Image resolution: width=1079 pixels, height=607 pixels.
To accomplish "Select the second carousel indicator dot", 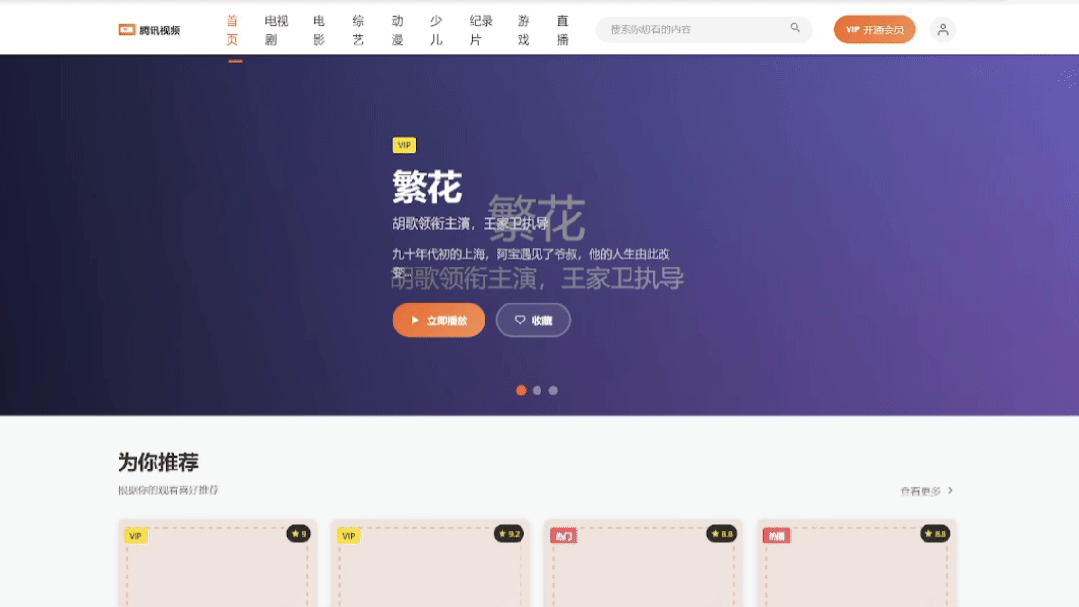I will tap(537, 390).
